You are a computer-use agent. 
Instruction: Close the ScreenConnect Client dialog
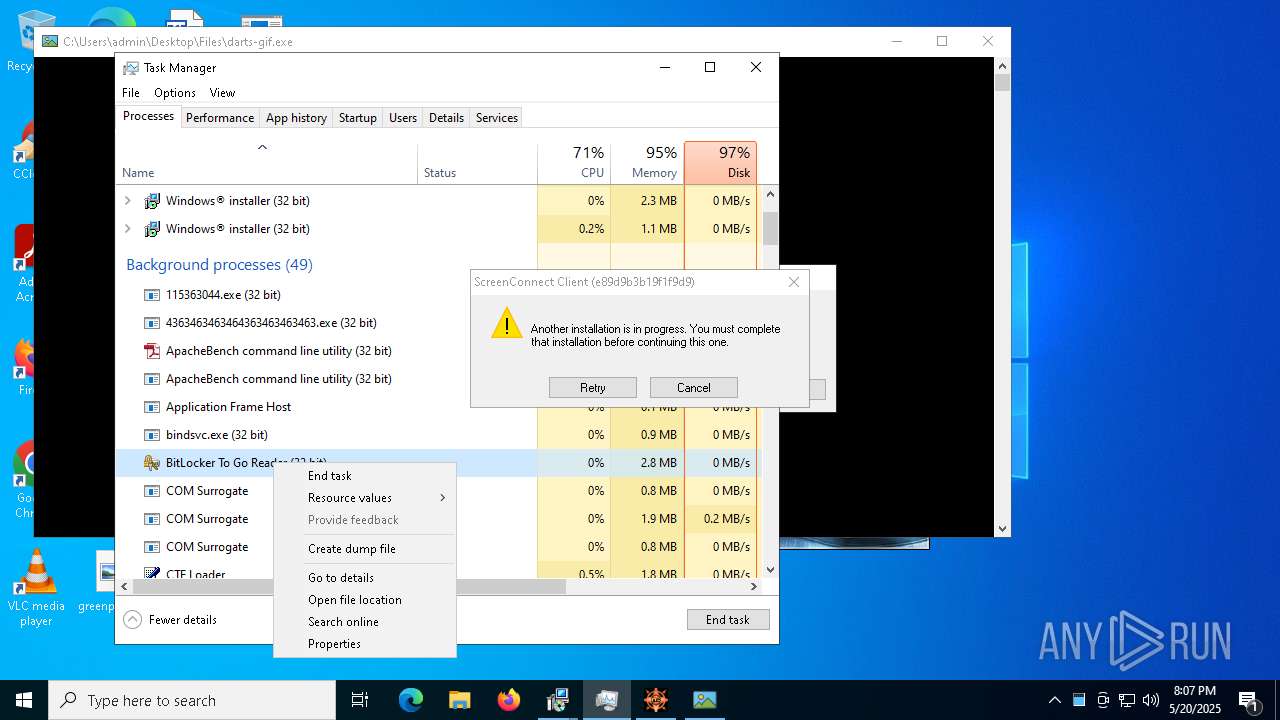(x=794, y=282)
